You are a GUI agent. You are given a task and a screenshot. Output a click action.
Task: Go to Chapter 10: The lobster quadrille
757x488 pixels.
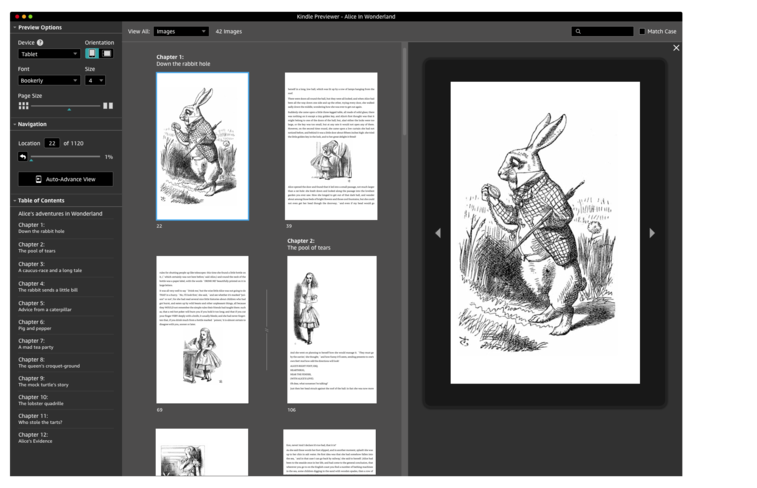(x=41, y=401)
